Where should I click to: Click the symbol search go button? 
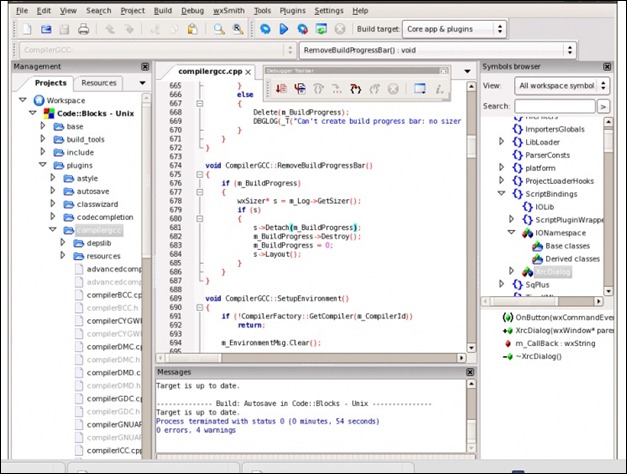[x=603, y=106]
